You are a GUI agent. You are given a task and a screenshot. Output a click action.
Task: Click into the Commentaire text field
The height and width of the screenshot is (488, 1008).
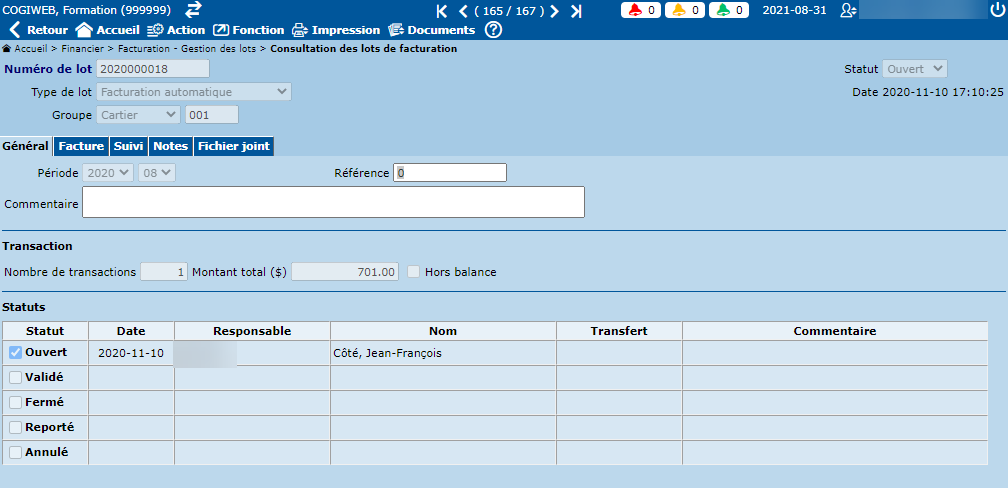click(x=333, y=202)
